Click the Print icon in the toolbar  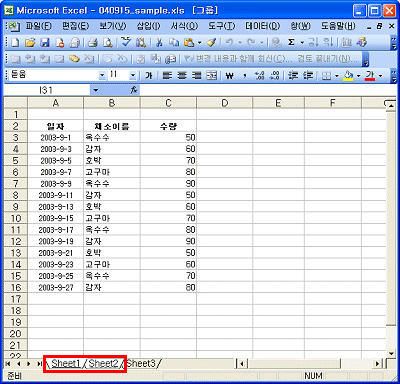92,42
